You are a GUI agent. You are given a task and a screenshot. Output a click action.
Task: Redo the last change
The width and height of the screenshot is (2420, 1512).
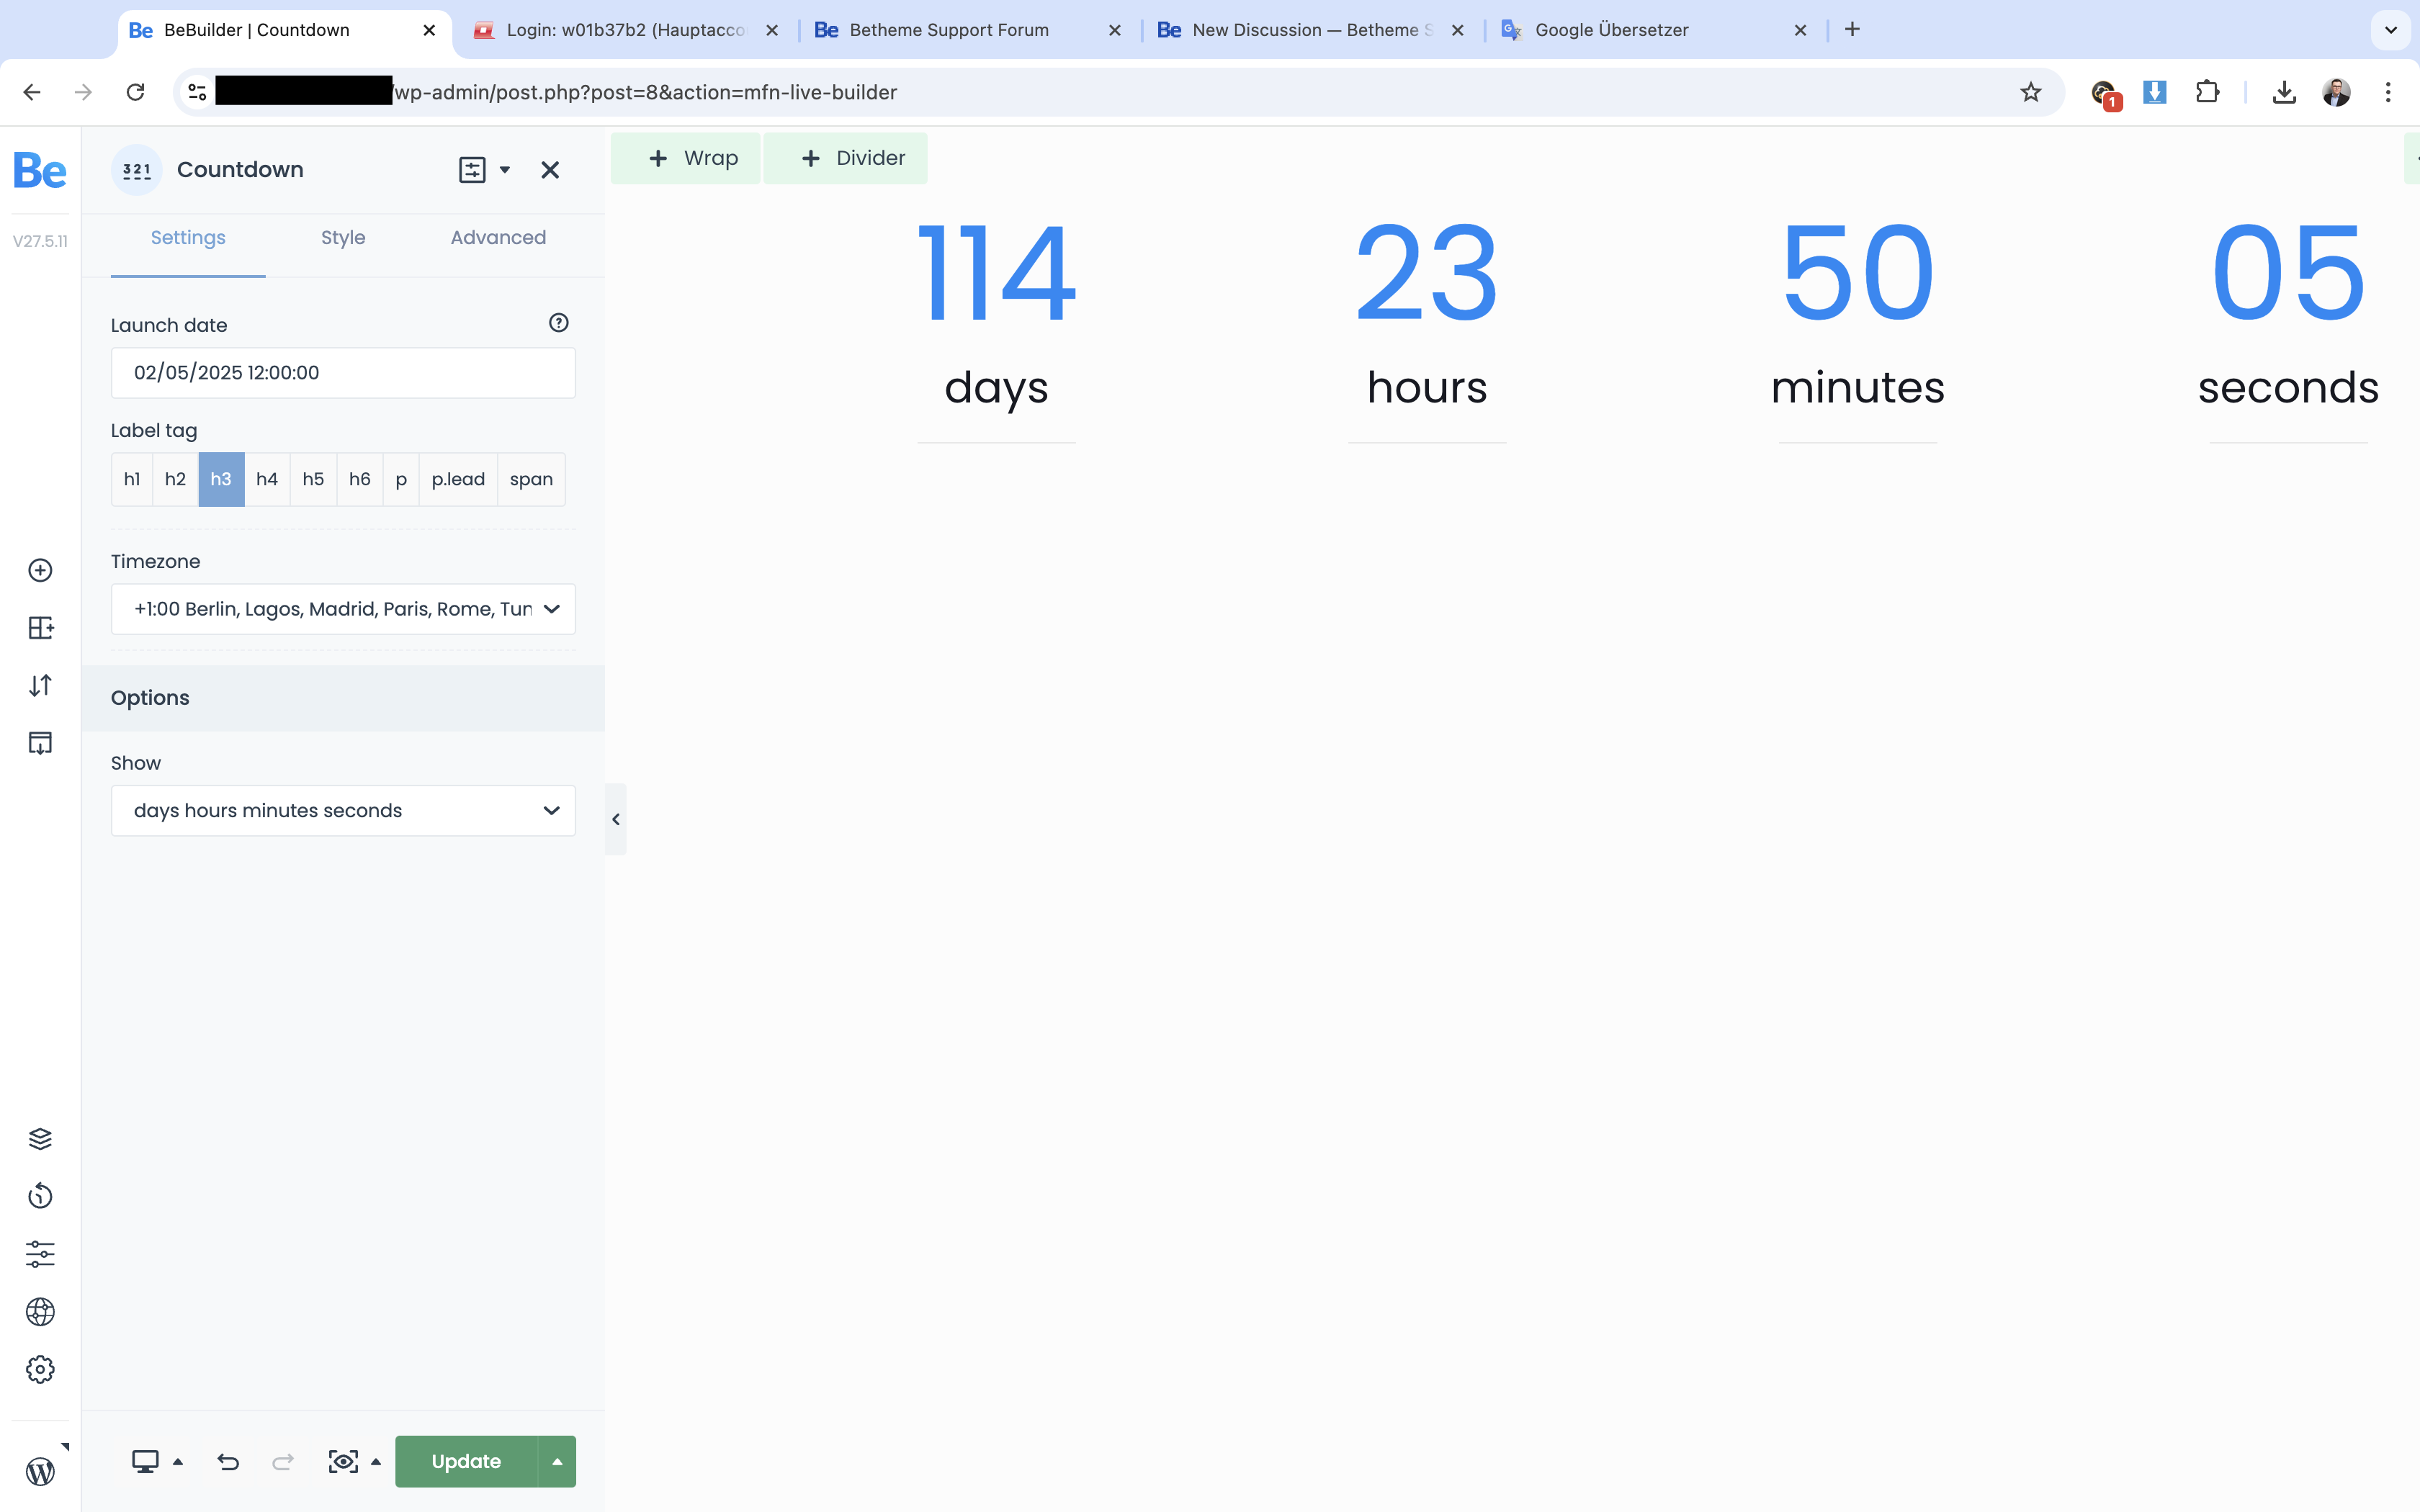tap(283, 1462)
